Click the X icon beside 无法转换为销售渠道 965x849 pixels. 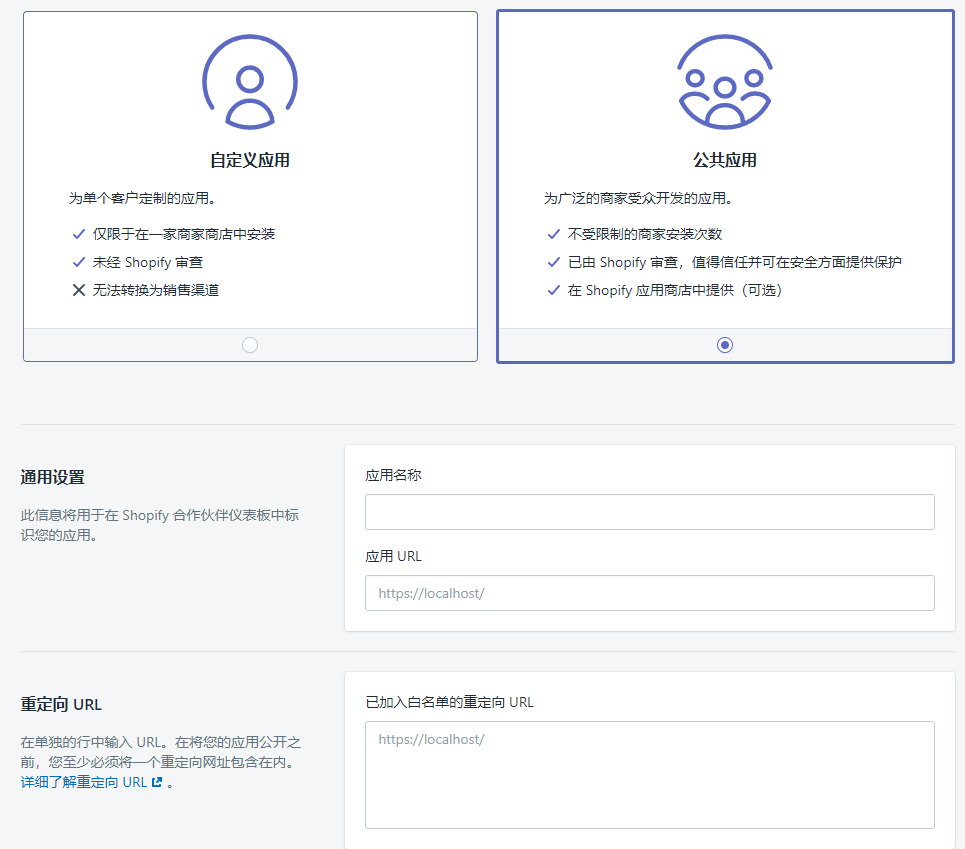click(79, 290)
